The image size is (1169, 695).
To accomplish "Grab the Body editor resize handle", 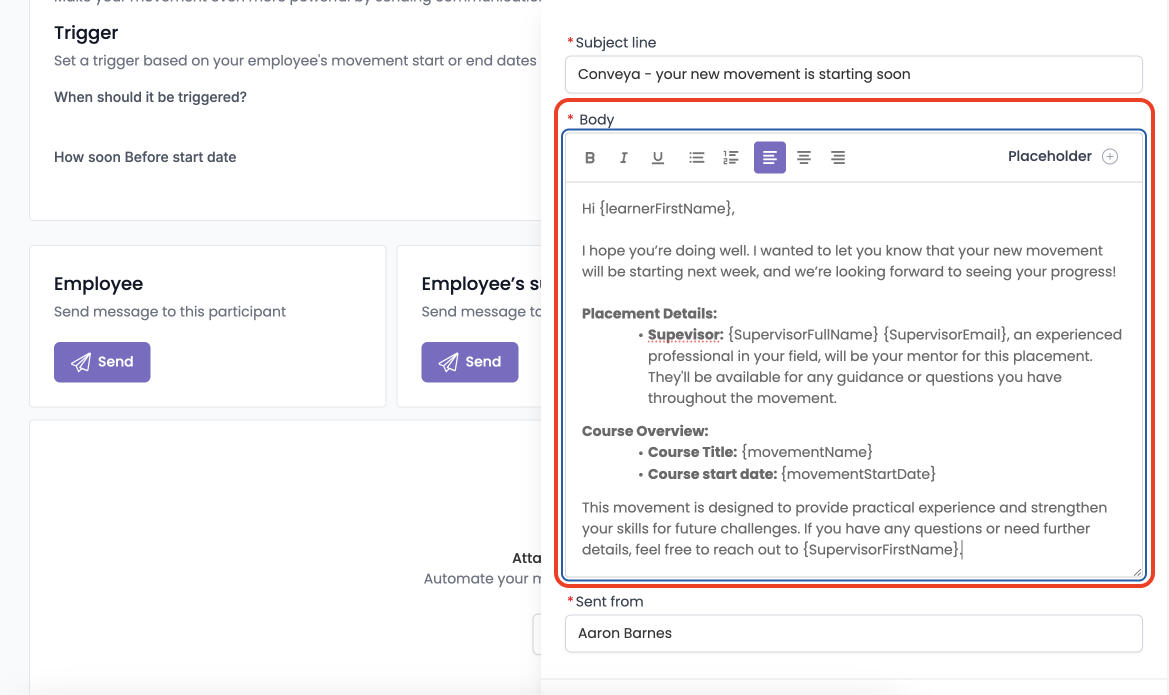I will click(1137, 572).
